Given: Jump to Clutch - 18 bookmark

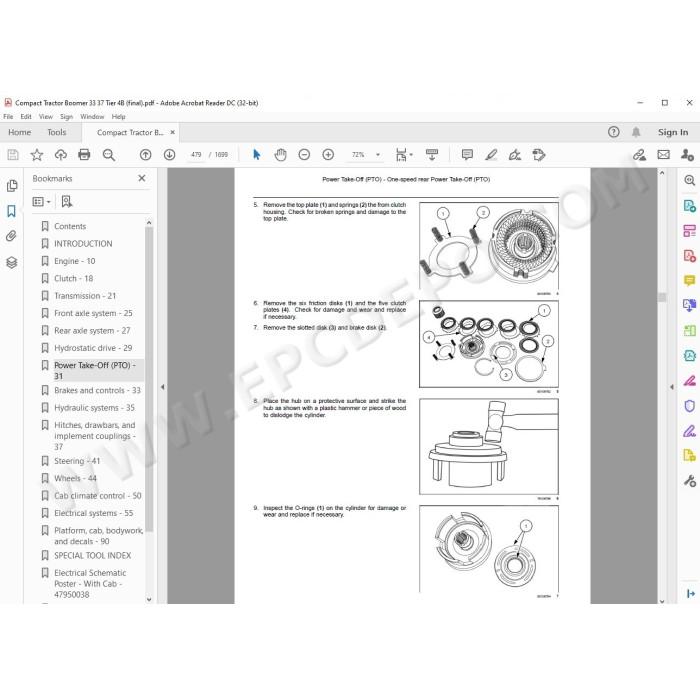Looking at the screenshot, I should 74,279.
